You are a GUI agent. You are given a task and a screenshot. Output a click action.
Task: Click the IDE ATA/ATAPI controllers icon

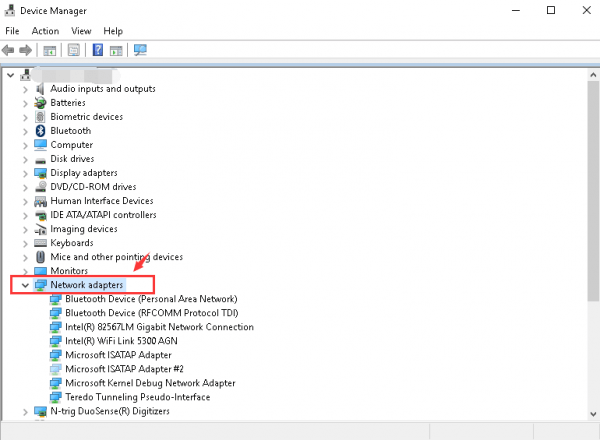[x=40, y=215]
